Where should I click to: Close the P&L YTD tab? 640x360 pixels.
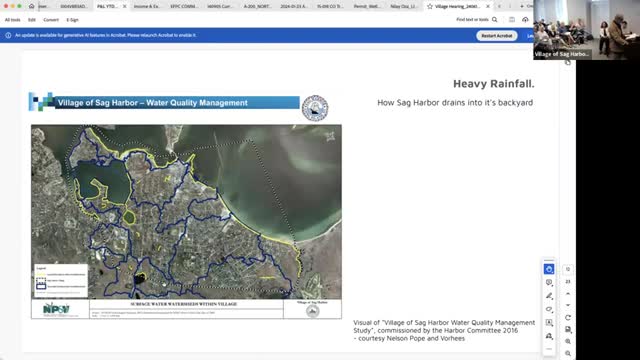click(x=124, y=6)
